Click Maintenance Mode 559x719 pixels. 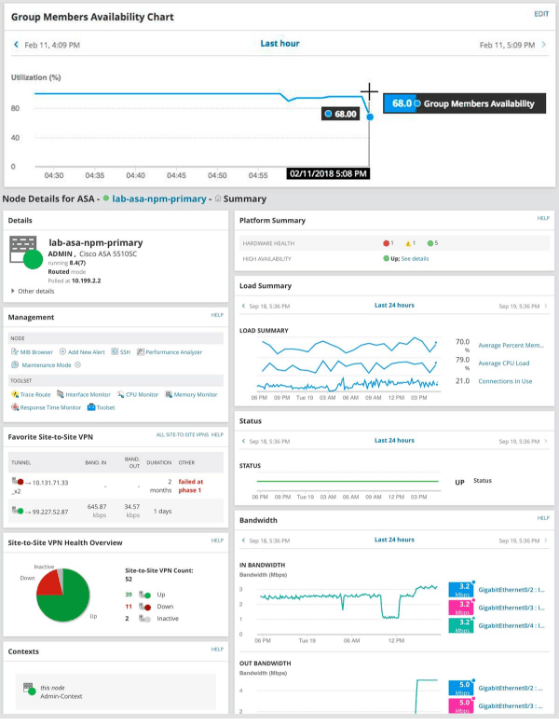[x=41, y=365]
